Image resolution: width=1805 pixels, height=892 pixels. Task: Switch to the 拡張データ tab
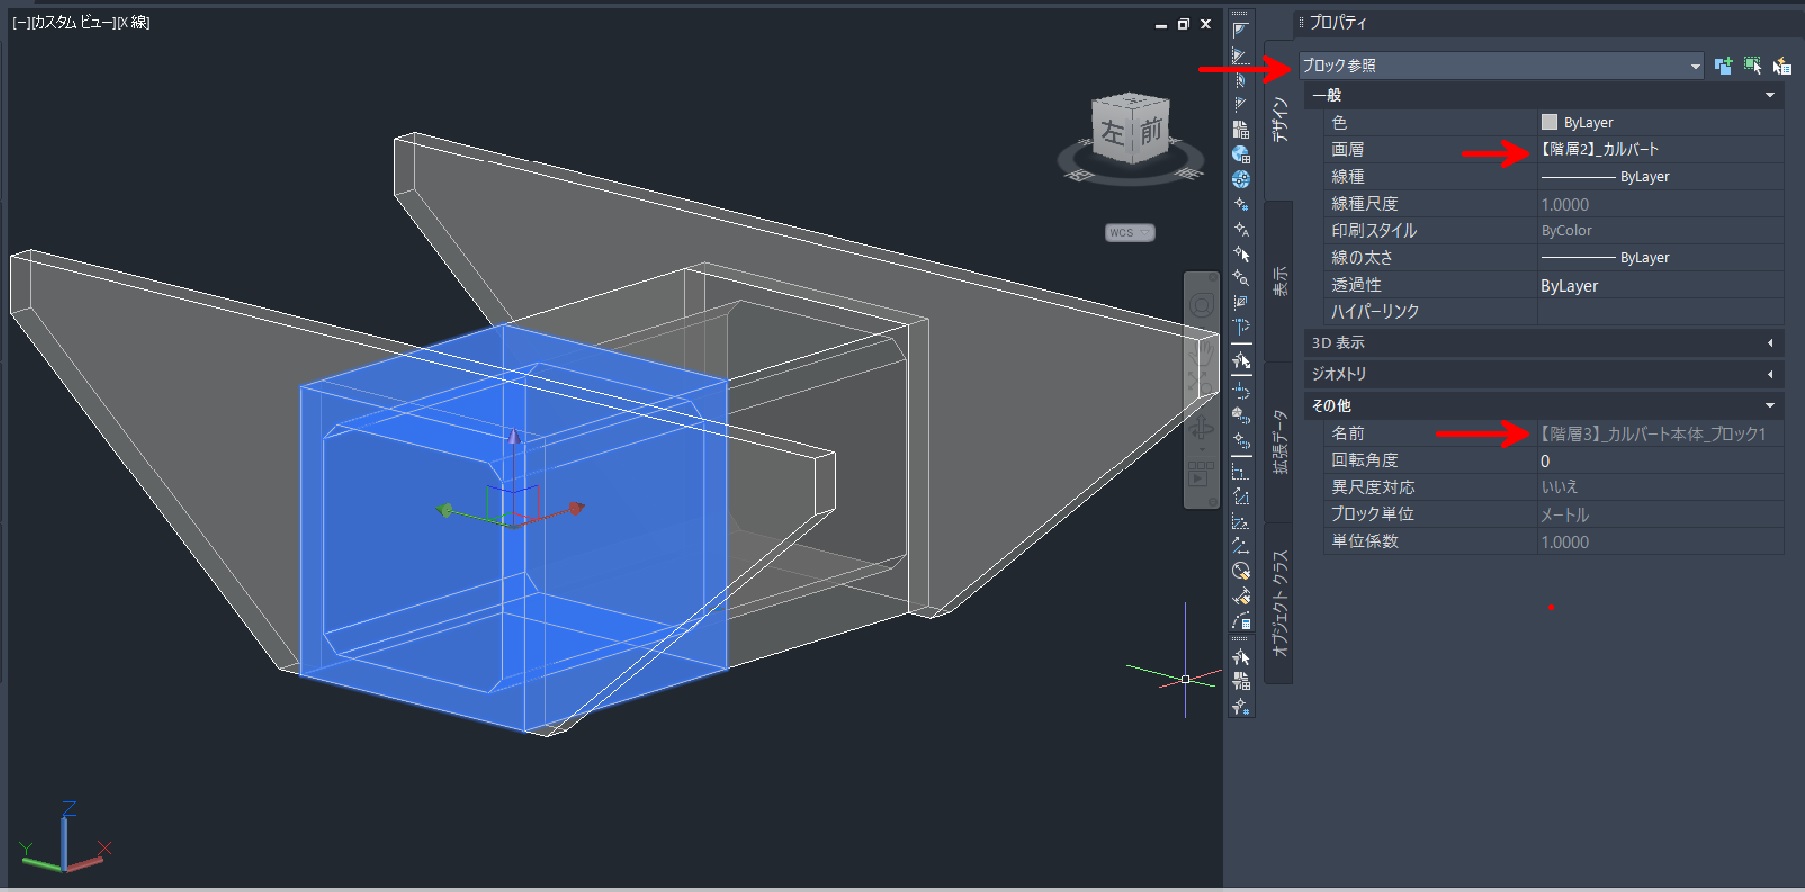pos(1279,441)
